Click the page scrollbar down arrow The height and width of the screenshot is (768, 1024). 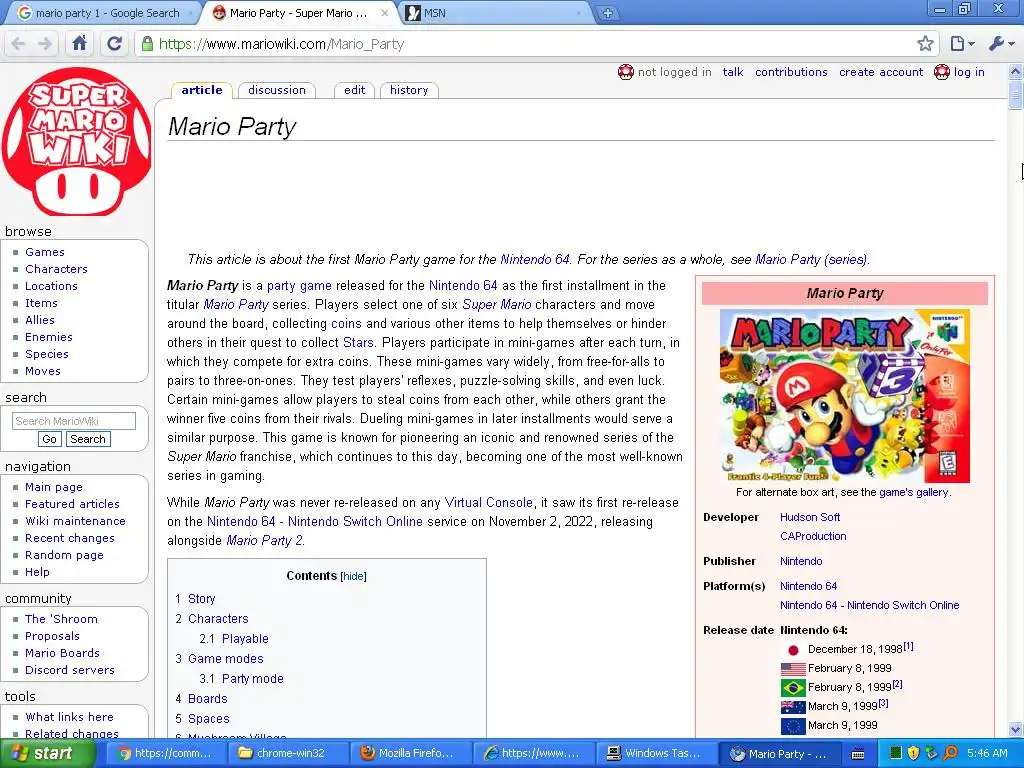pos(1016,729)
